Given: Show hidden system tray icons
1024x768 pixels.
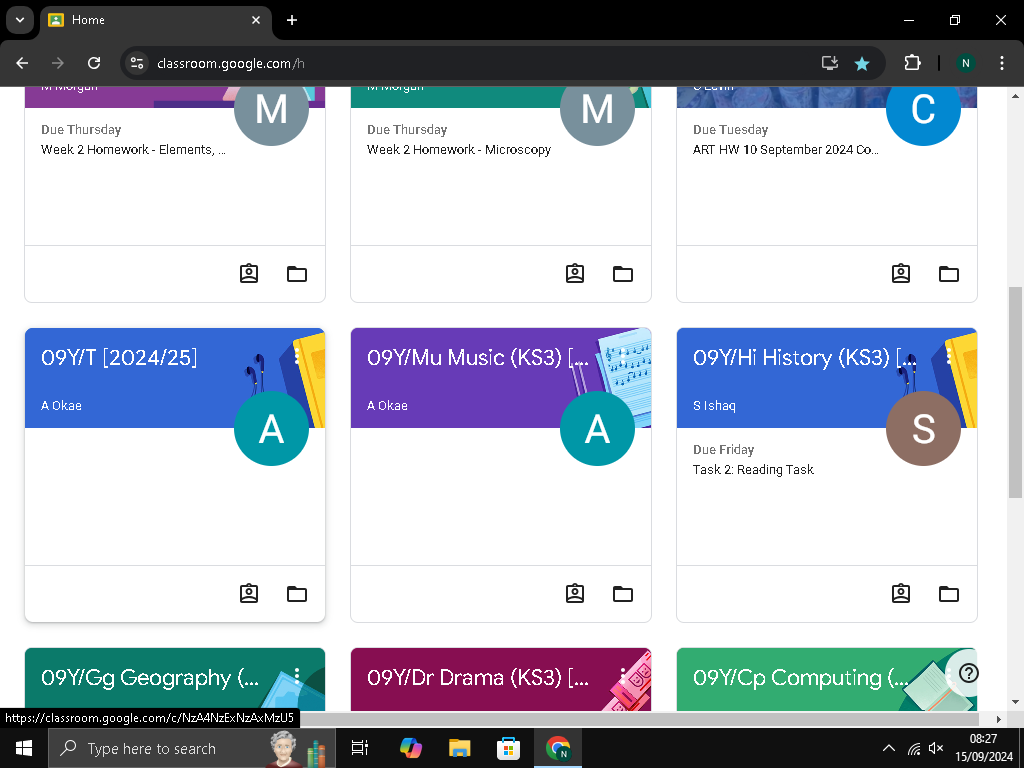Looking at the screenshot, I should tap(889, 748).
